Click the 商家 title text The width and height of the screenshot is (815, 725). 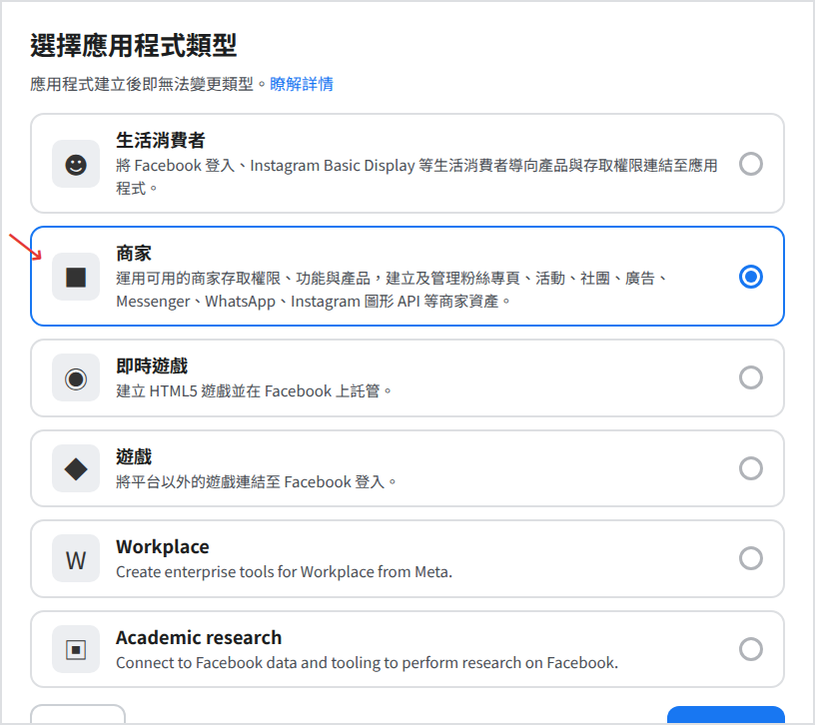134,253
